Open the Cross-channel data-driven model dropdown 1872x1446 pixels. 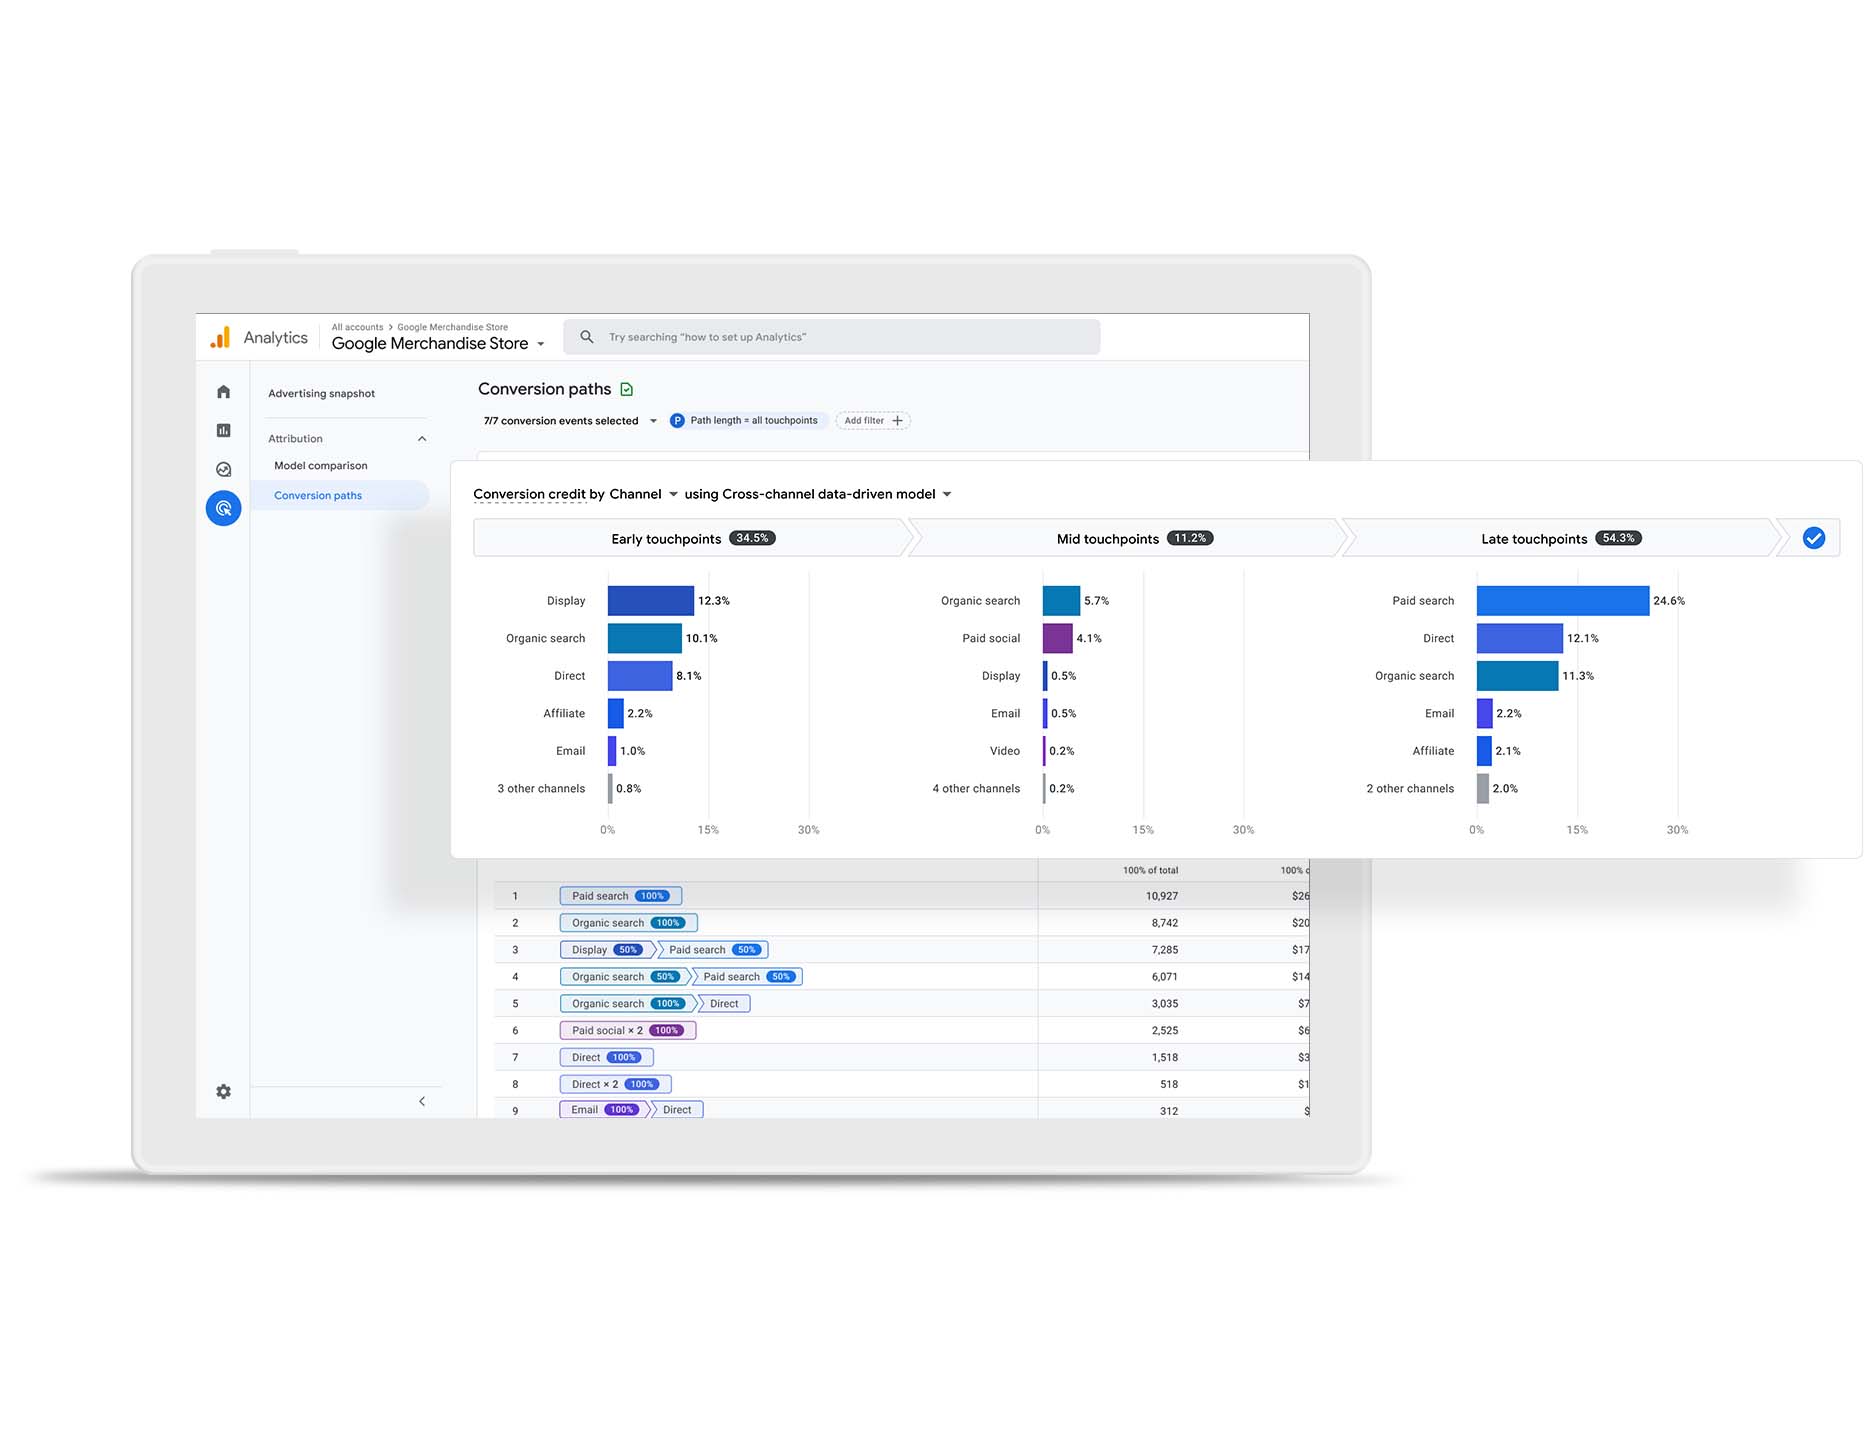(x=947, y=494)
